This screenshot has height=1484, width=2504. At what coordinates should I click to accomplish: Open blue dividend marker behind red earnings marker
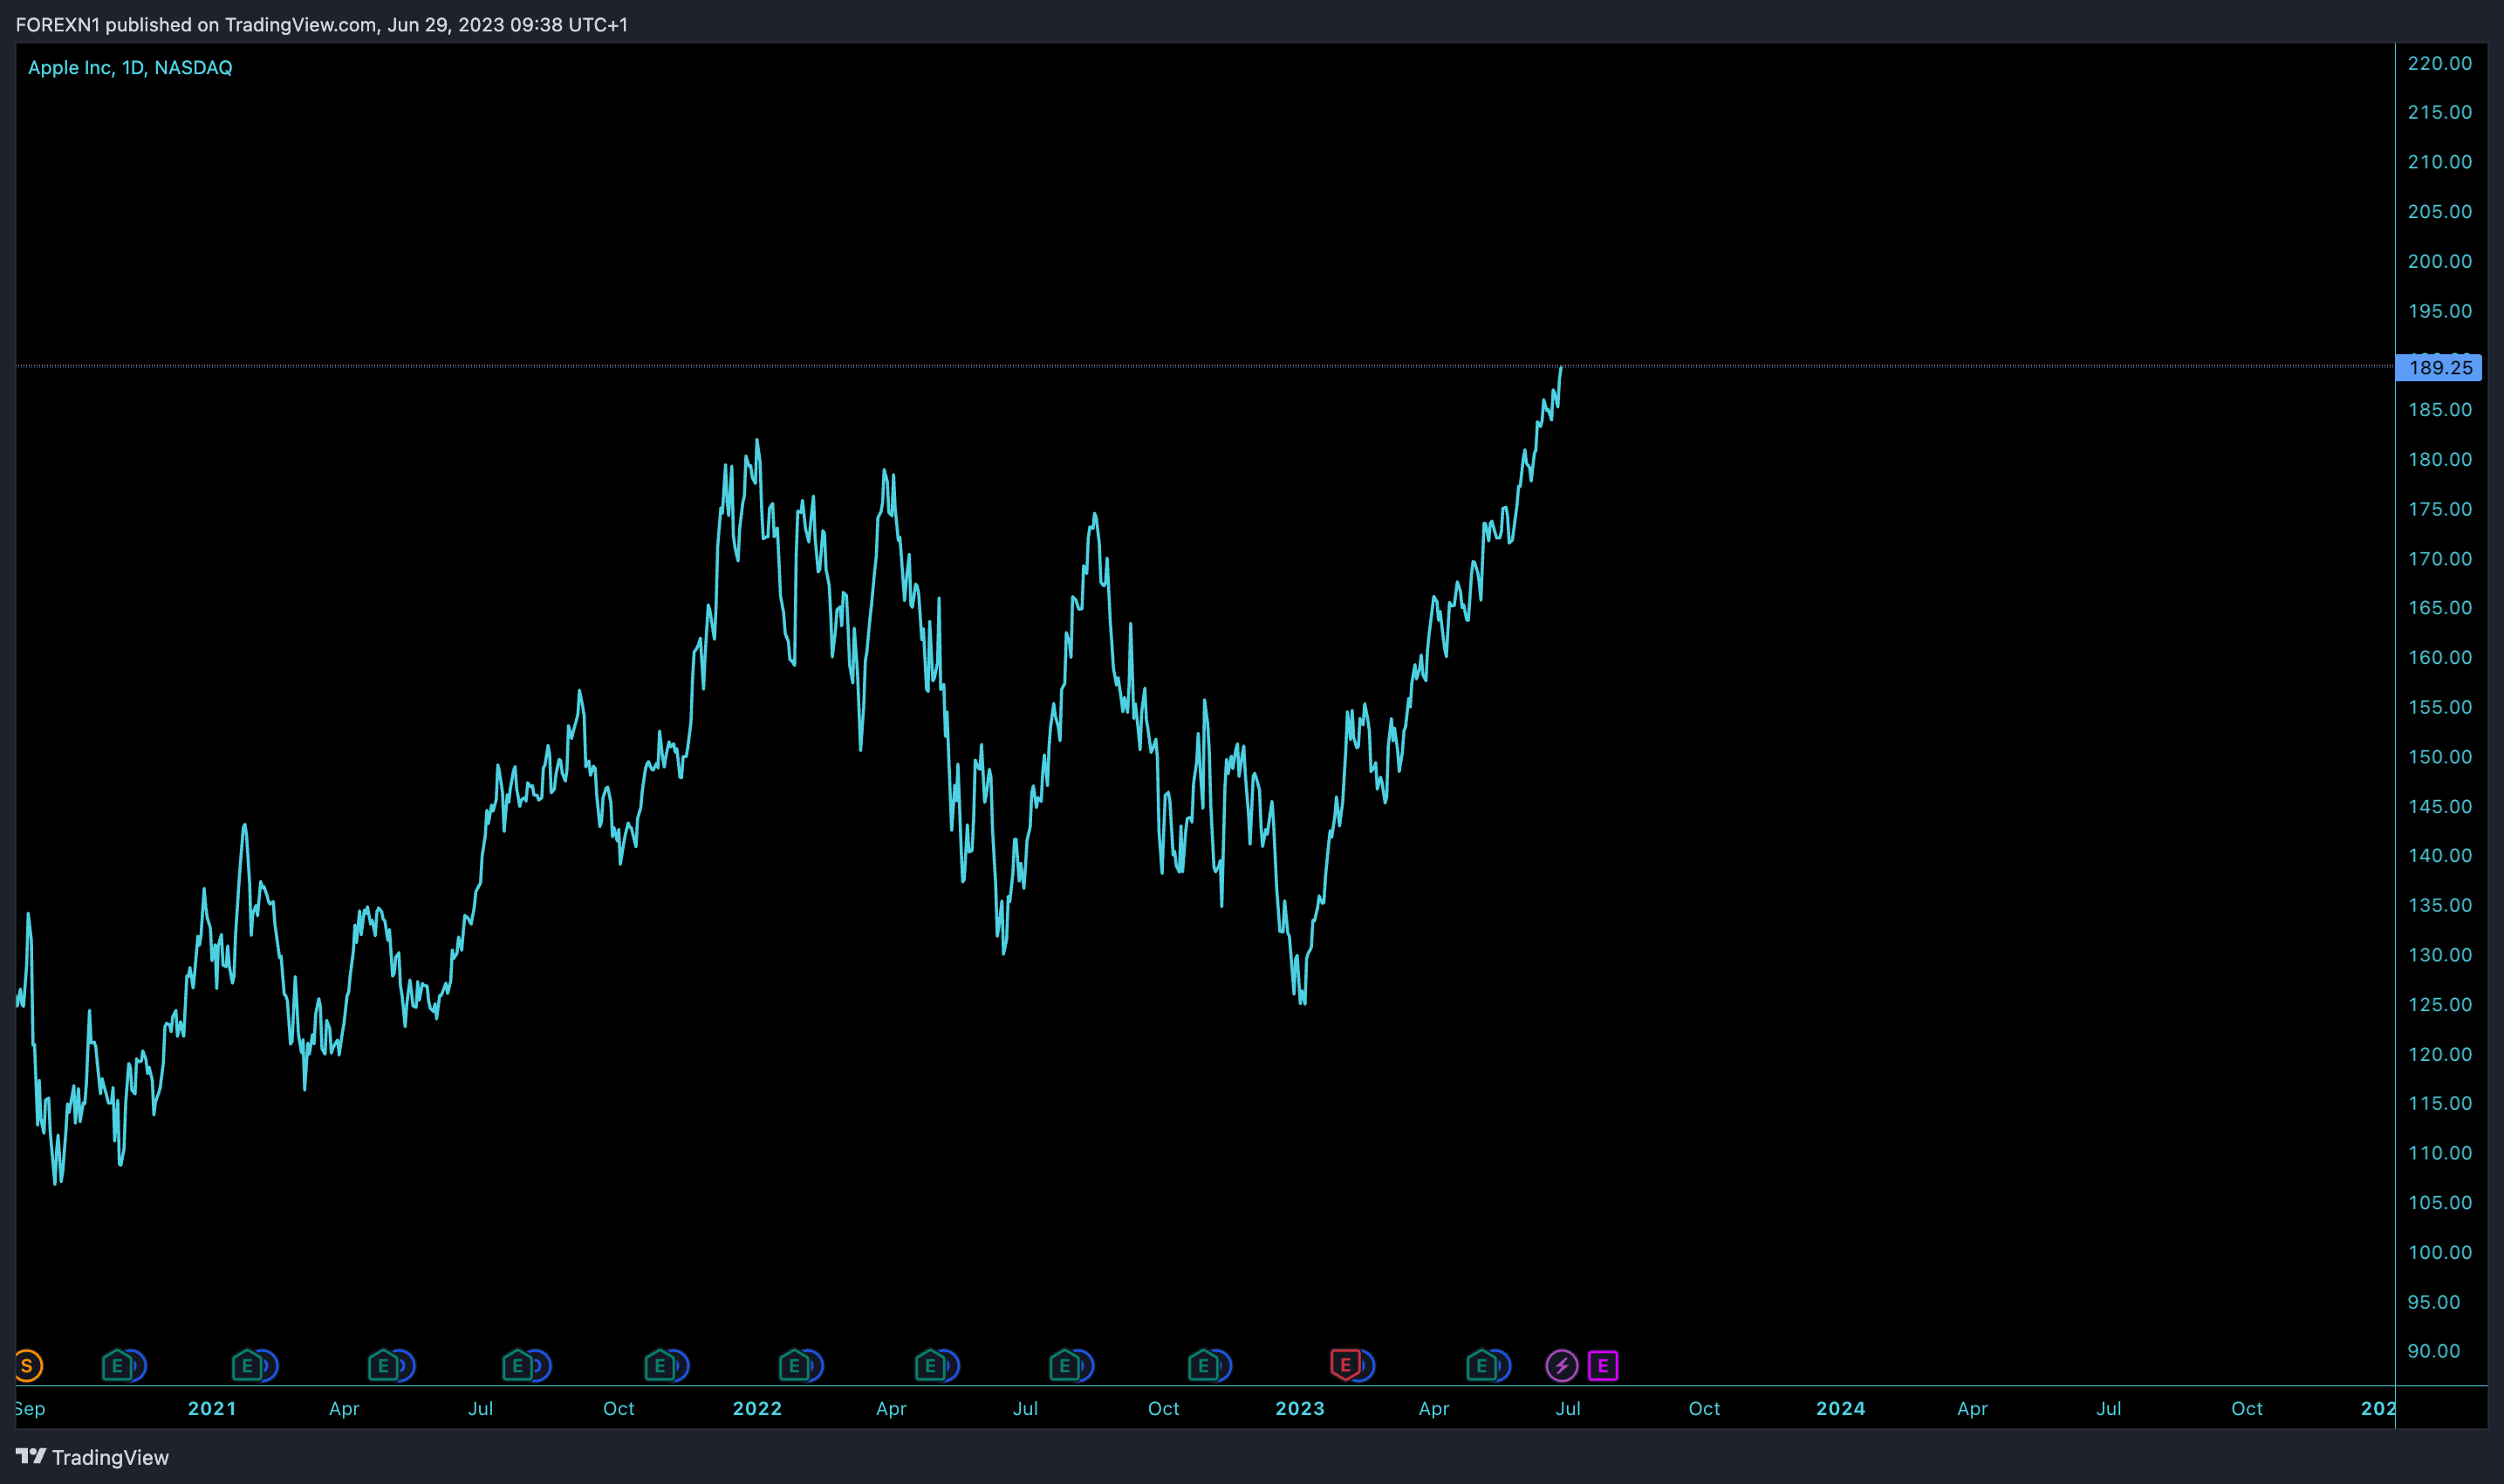(x=1366, y=1365)
